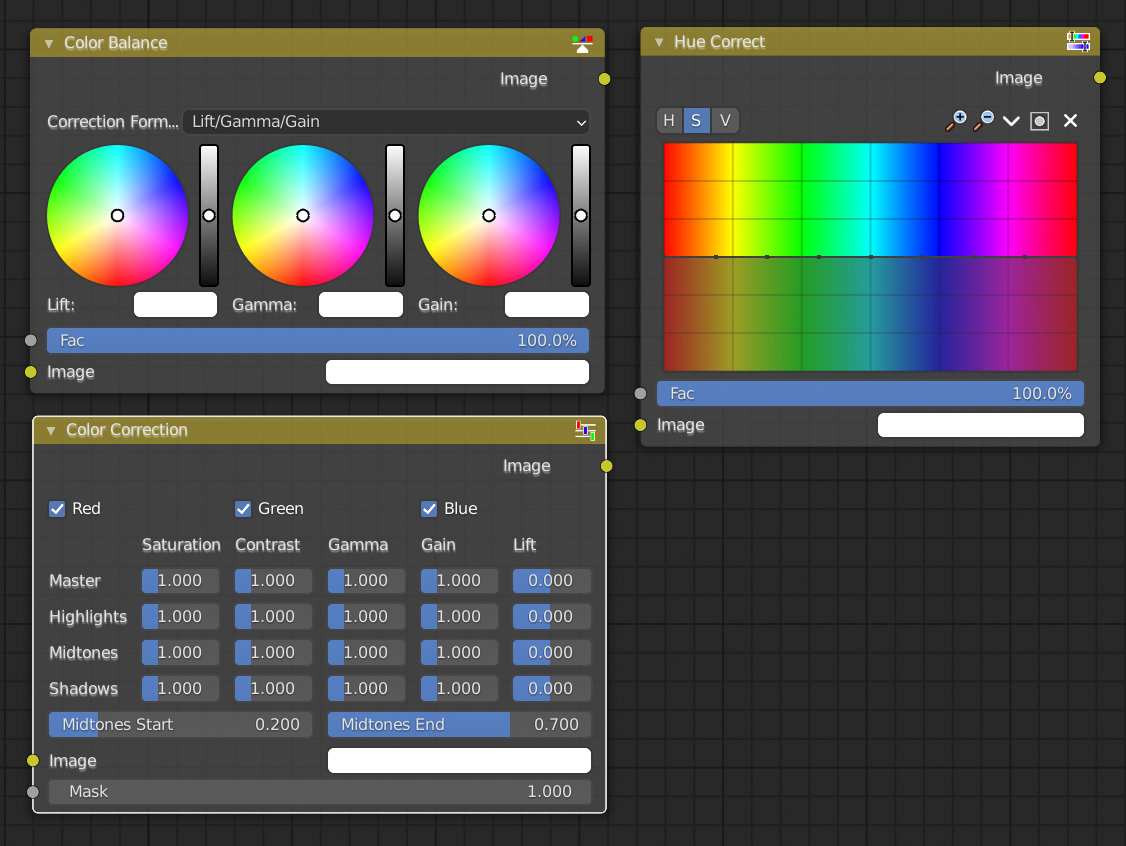1126x846 pixels.
Task: Click the Color Correction node type icon
Action: 585,430
